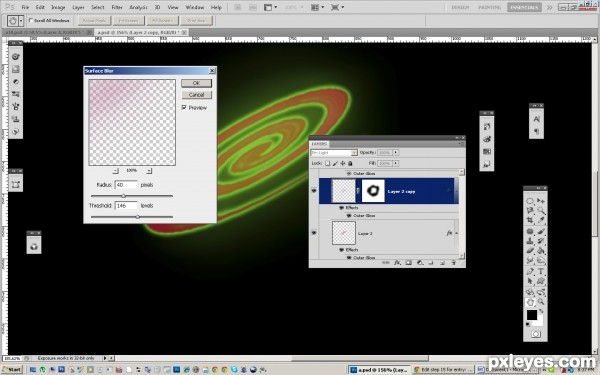600x375 pixels.
Task: Expand more workspaces chevron
Action: 549,7
